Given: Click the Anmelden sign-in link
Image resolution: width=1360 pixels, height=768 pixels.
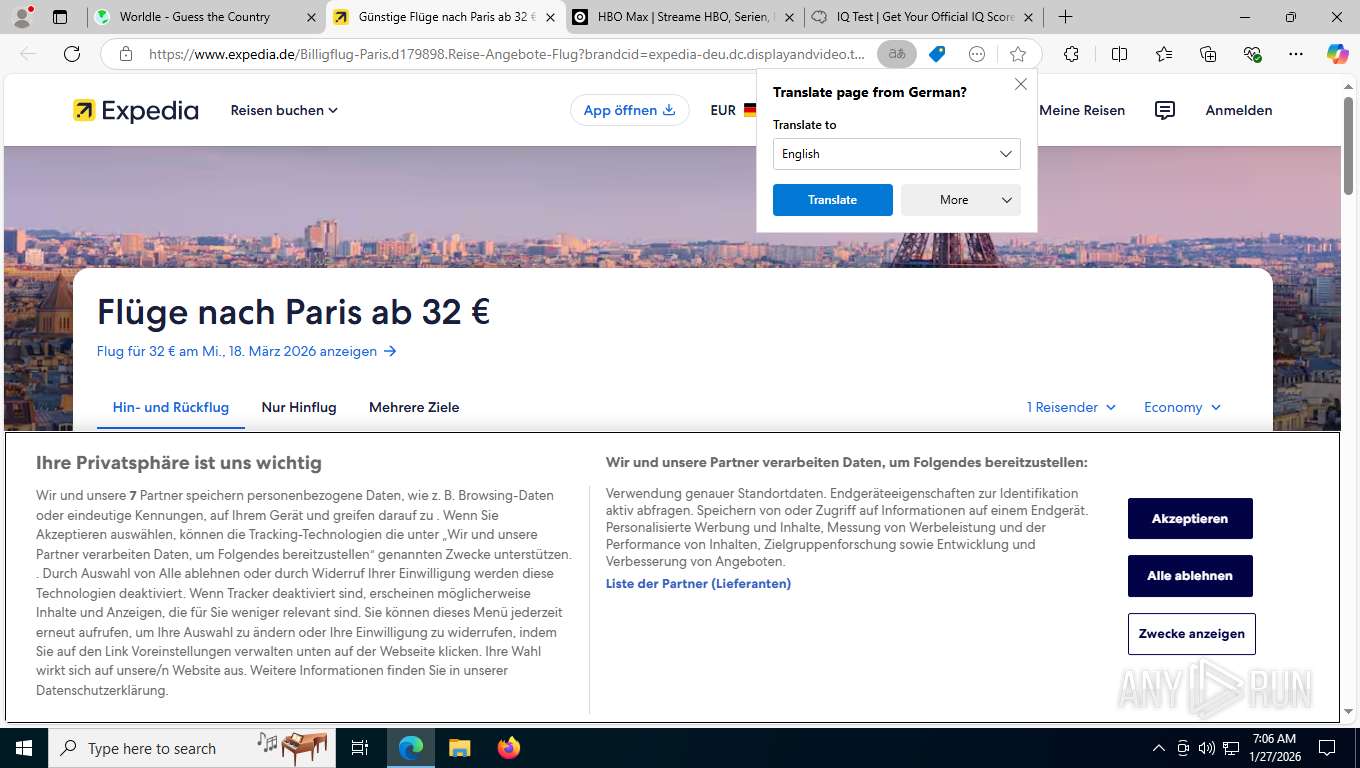Looking at the screenshot, I should (x=1239, y=110).
